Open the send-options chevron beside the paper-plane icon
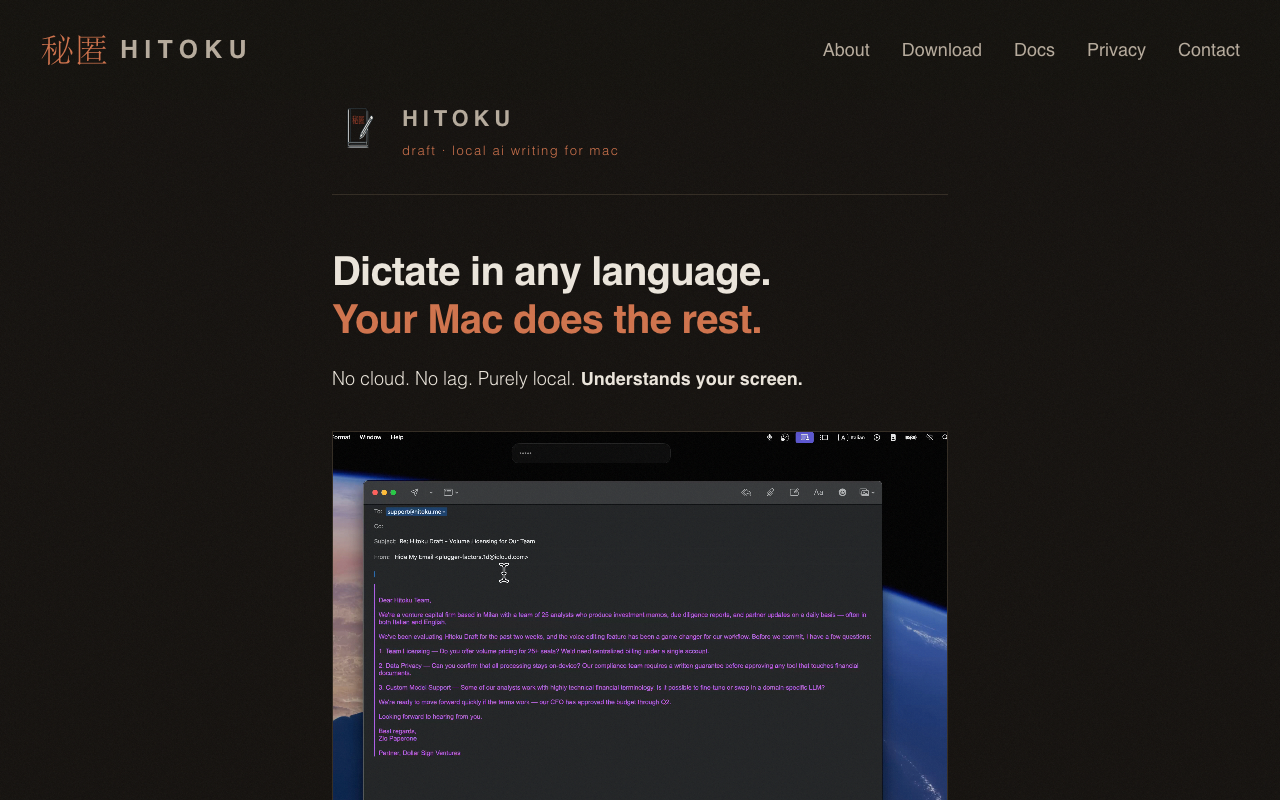The image size is (1280, 800). pyautogui.click(x=431, y=493)
